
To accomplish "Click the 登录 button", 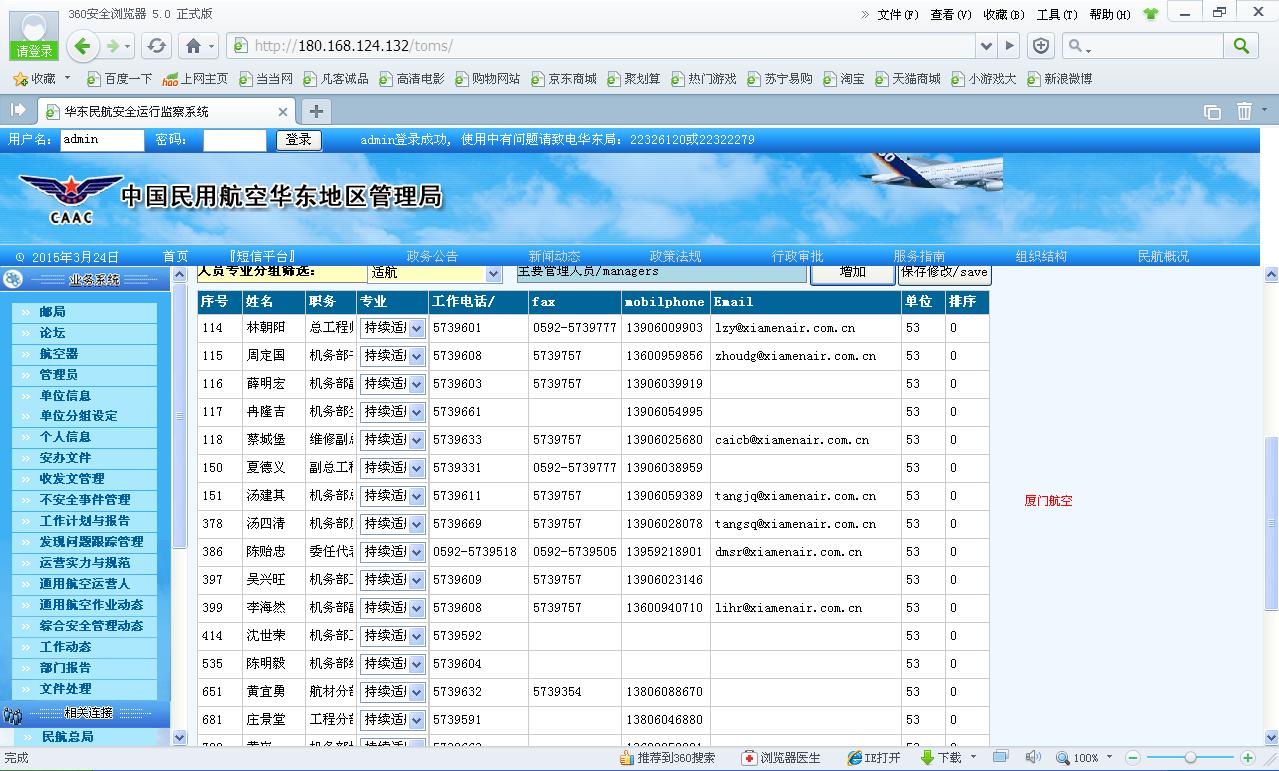I will point(298,140).
